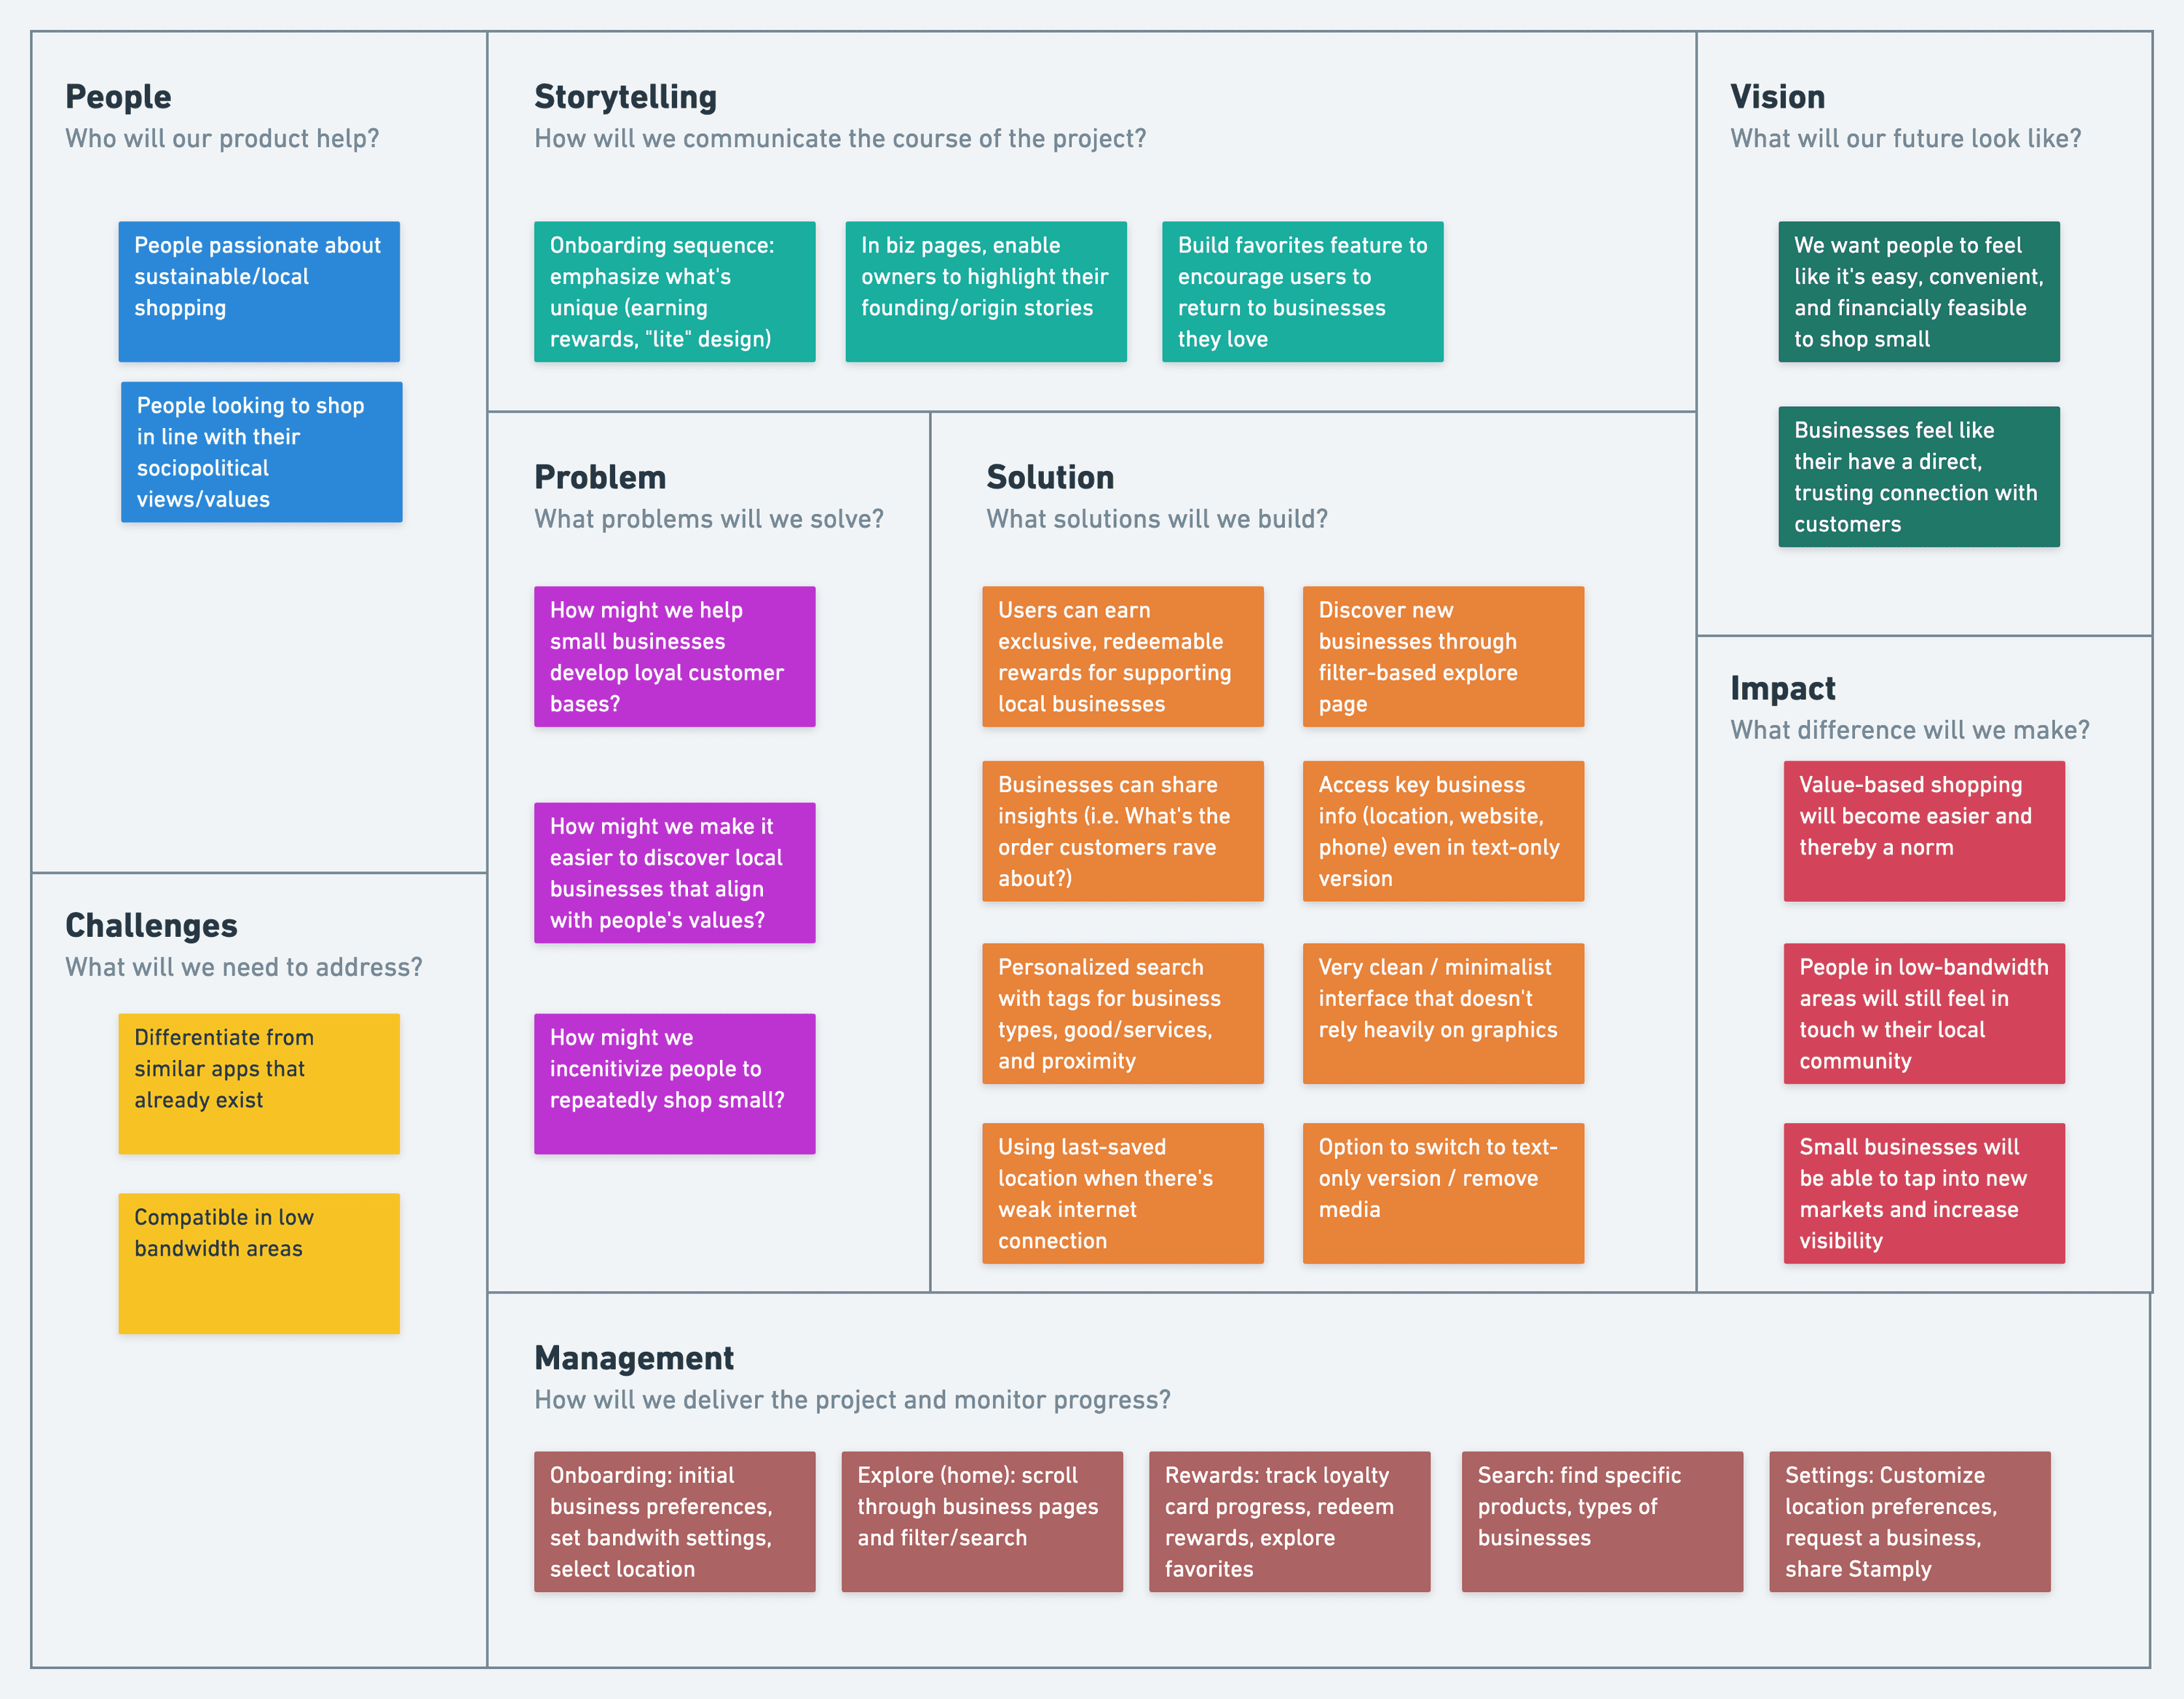The height and width of the screenshot is (1699, 2184).
Task: Select the 'Search: find specific products' note
Action: (x=1602, y=1521)
